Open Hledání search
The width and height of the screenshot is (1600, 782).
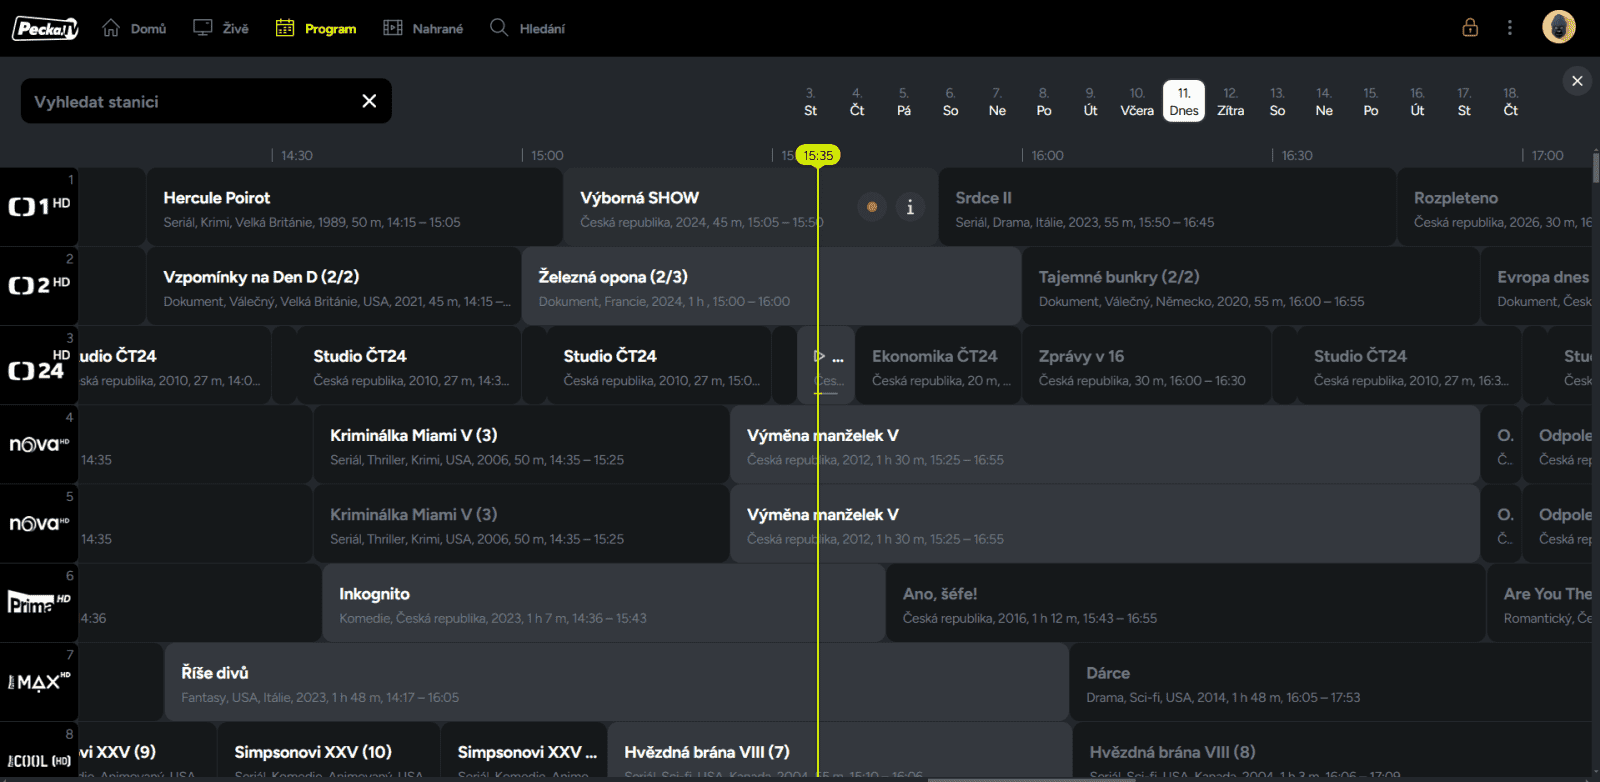pos(527,29)
